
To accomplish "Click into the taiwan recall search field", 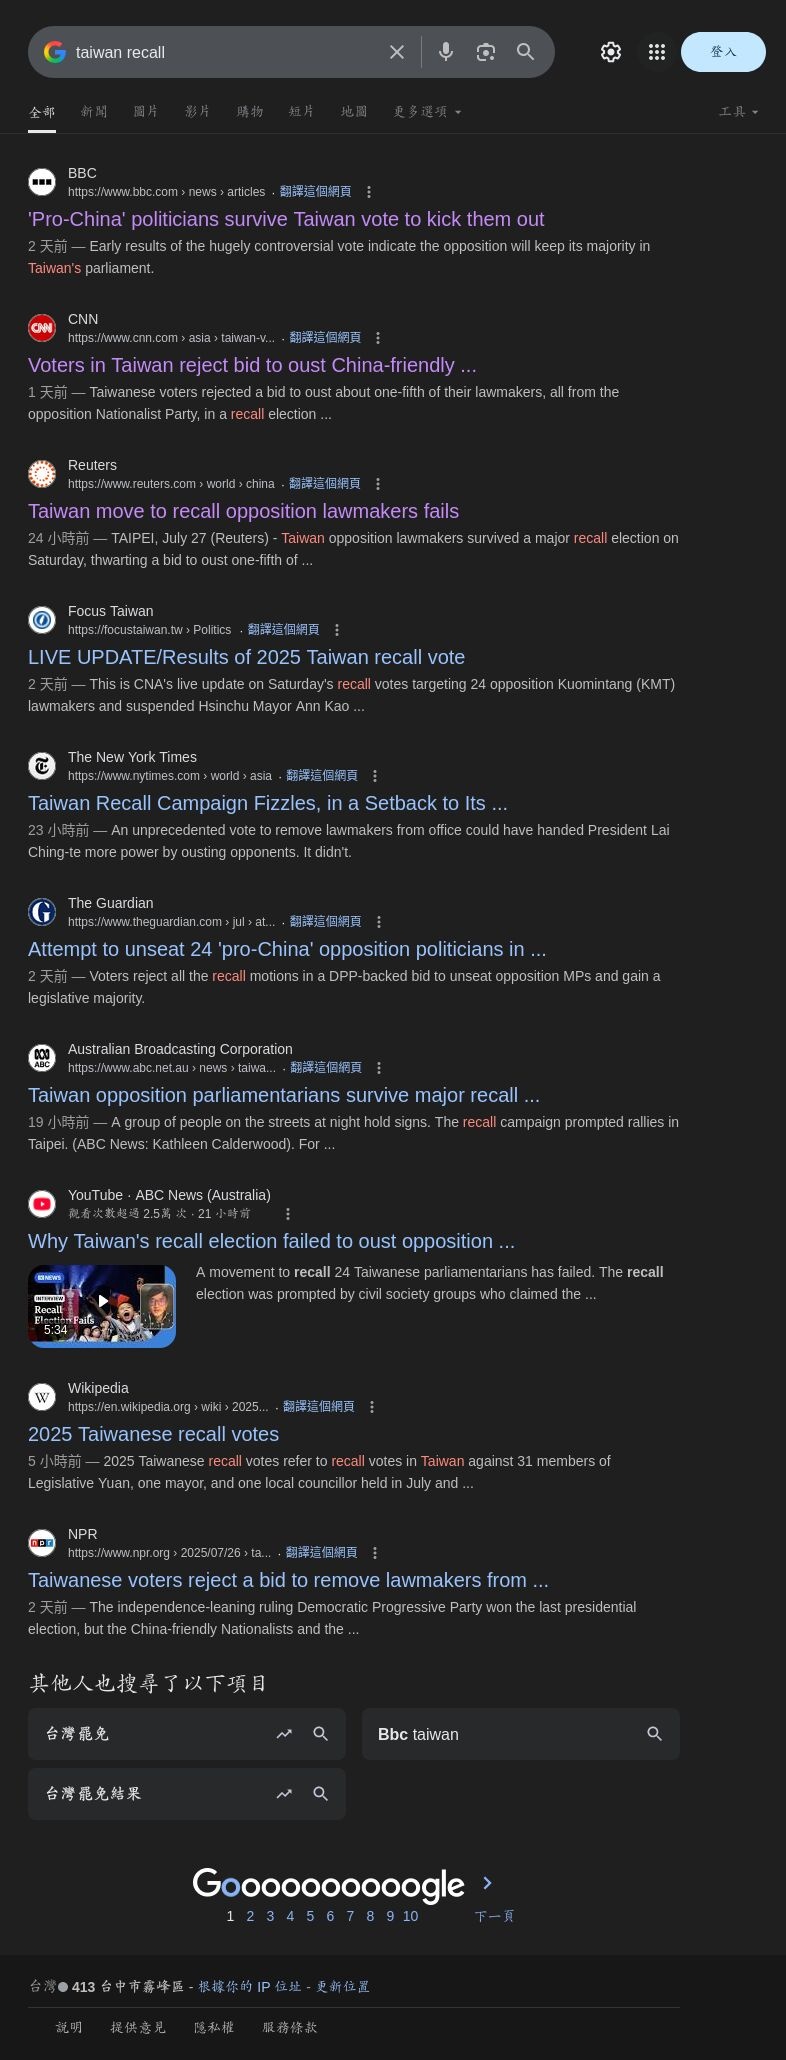I will click(x=225, y=52).
